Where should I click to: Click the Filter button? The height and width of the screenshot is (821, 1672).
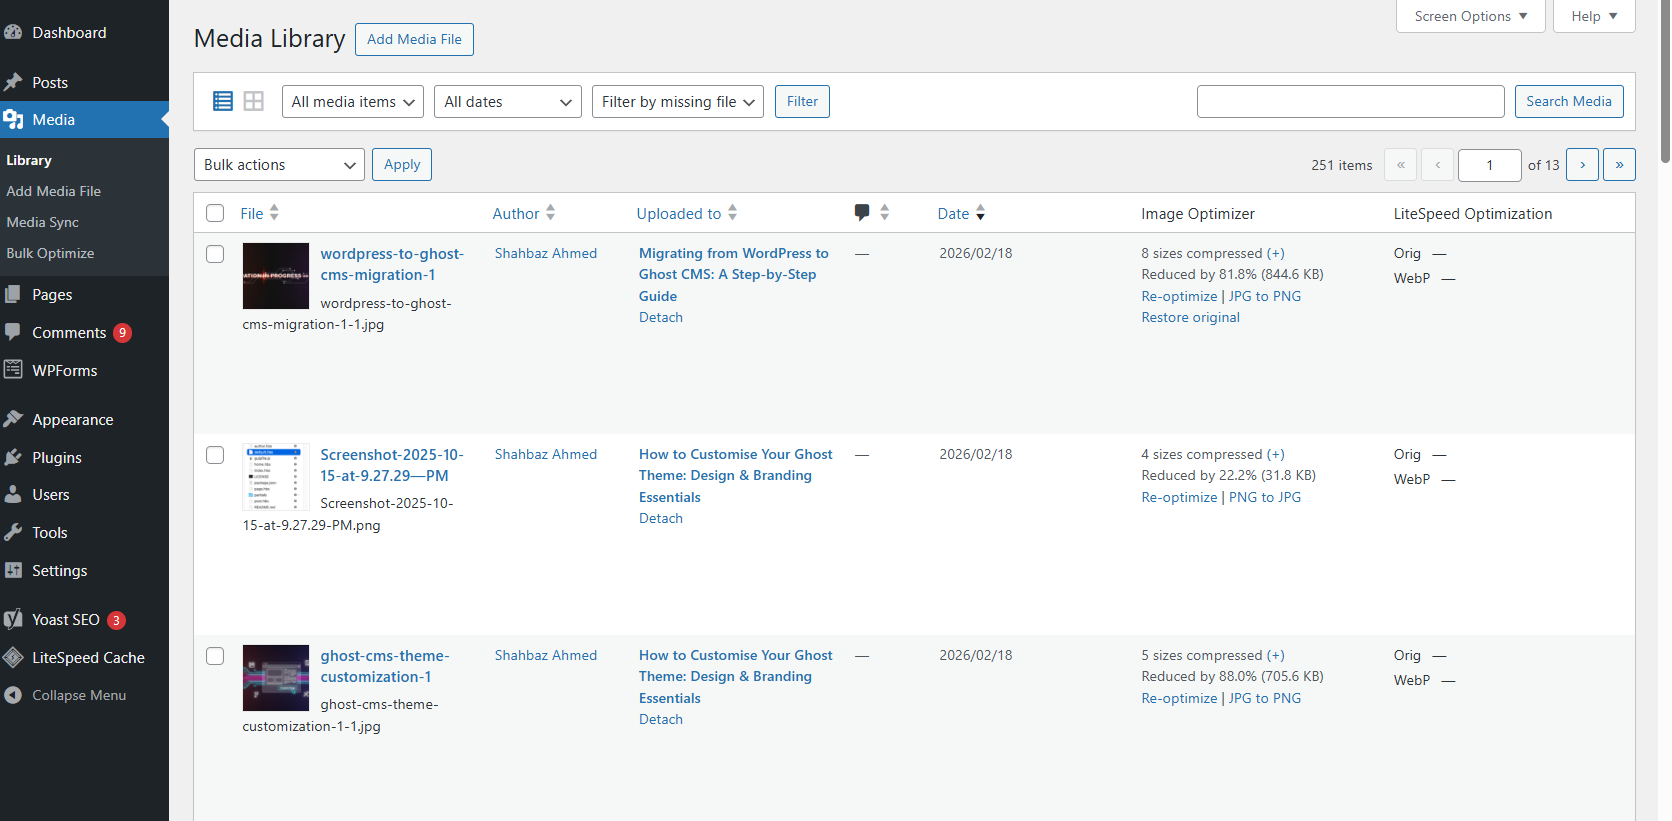(802, 102)
